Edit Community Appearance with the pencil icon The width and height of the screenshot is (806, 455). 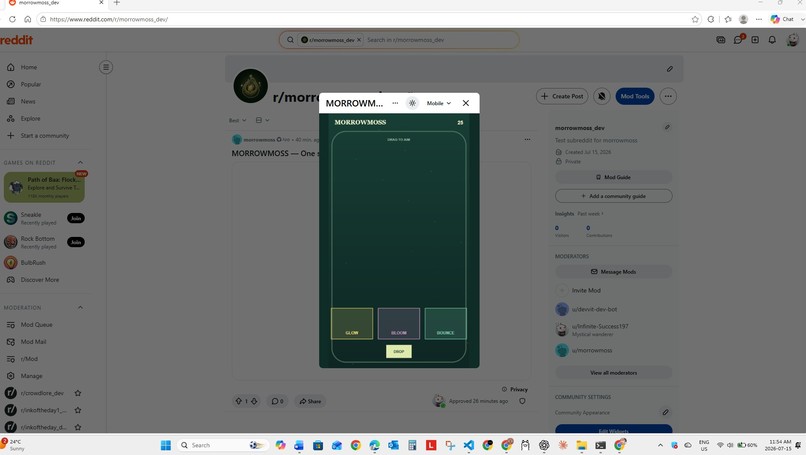pyautogui.click(x=665, y=412)
